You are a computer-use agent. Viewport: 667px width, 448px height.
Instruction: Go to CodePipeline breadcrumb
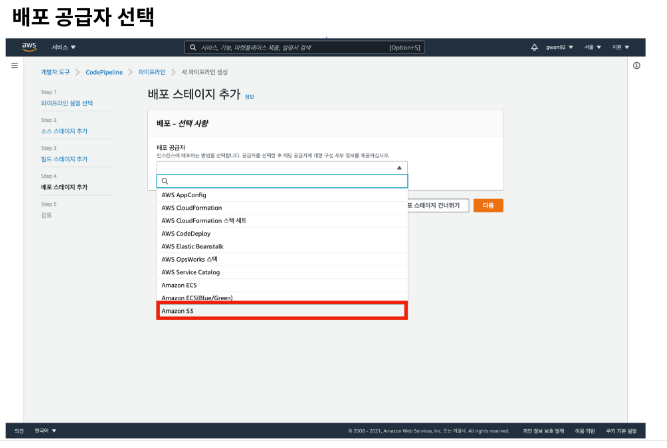point(104,72)
